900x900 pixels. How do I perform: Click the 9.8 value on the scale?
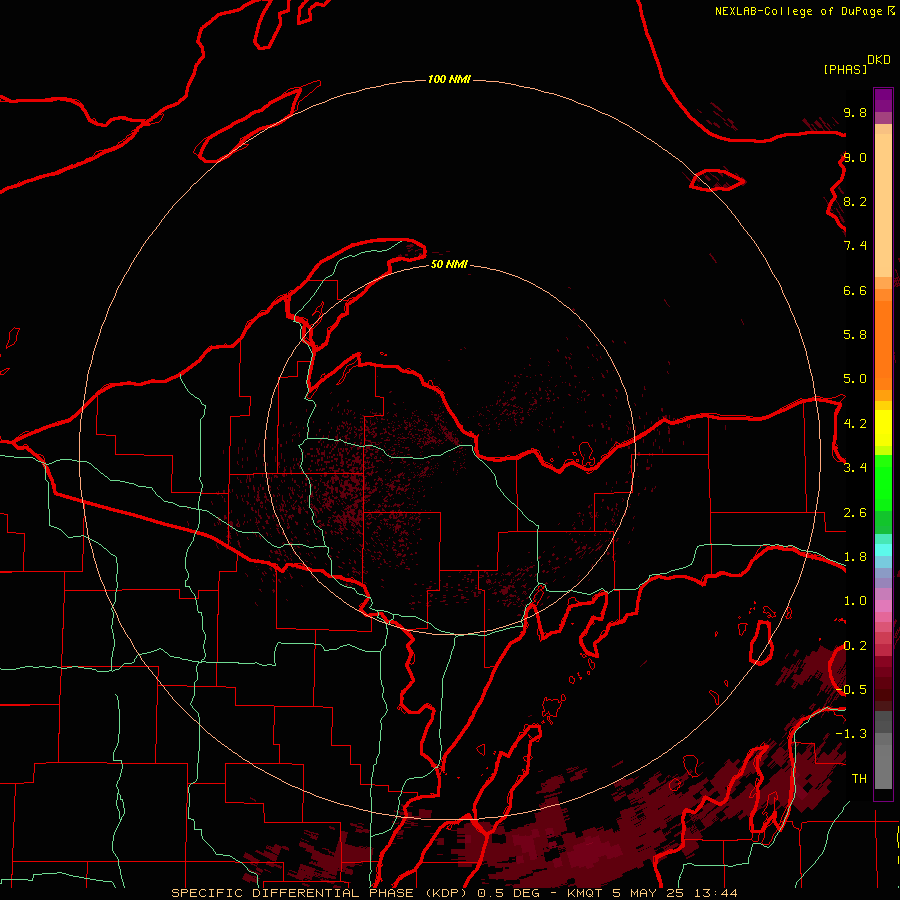pyautogui.click(x=855, y=112)
